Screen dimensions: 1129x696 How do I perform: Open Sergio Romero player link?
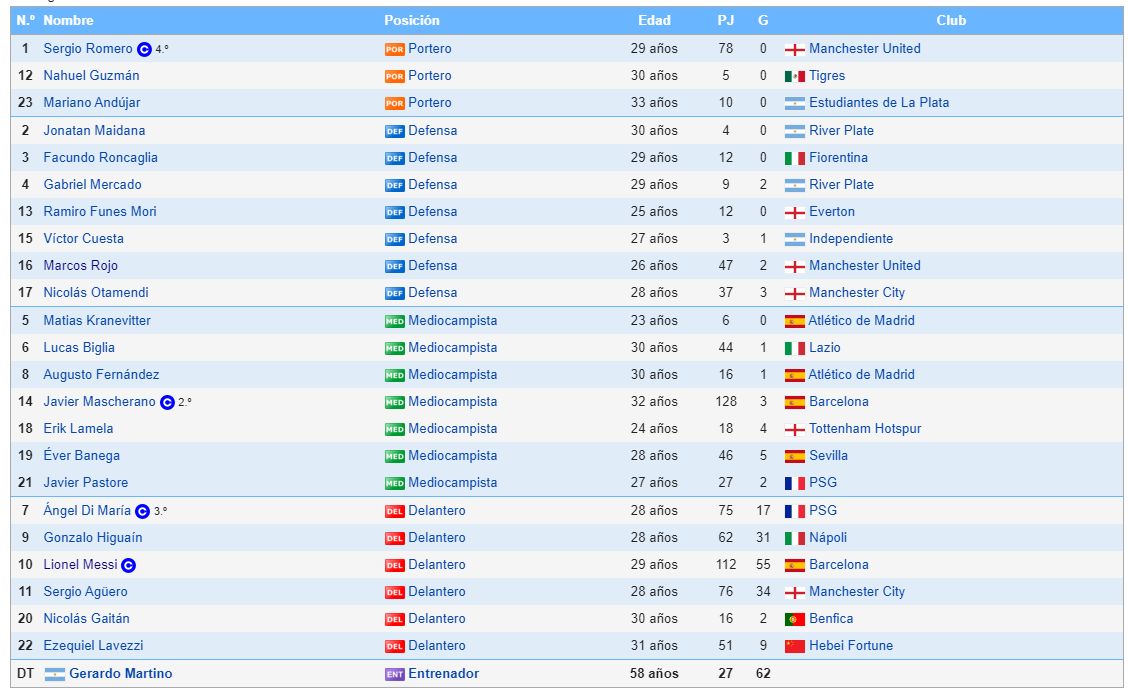88,48
